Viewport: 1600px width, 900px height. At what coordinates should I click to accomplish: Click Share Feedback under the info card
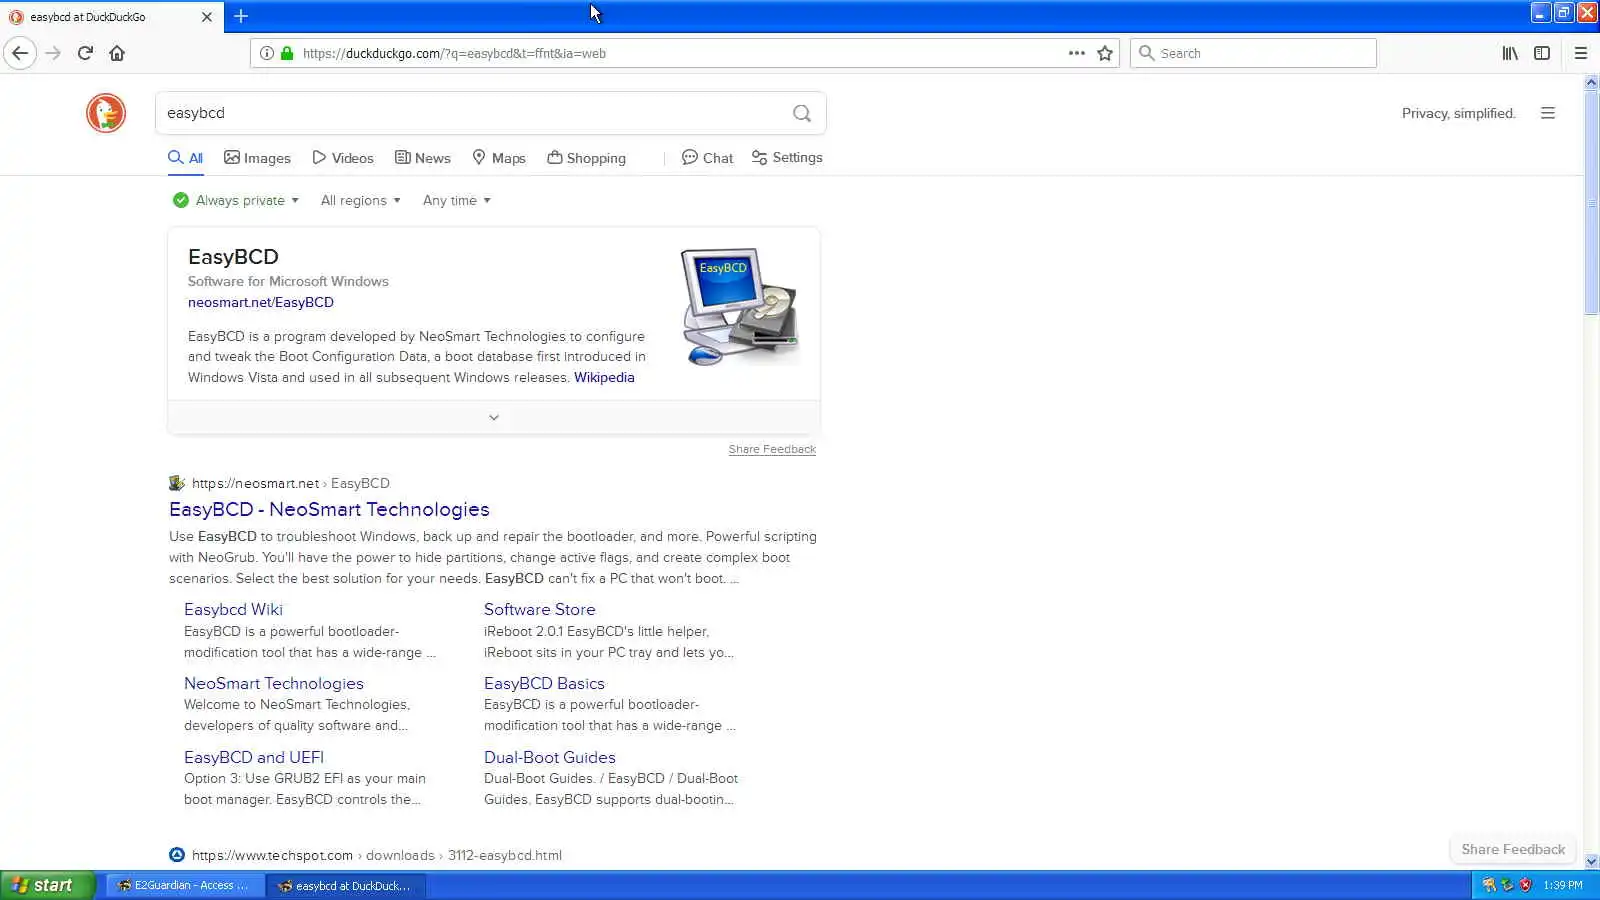(772, 449)
